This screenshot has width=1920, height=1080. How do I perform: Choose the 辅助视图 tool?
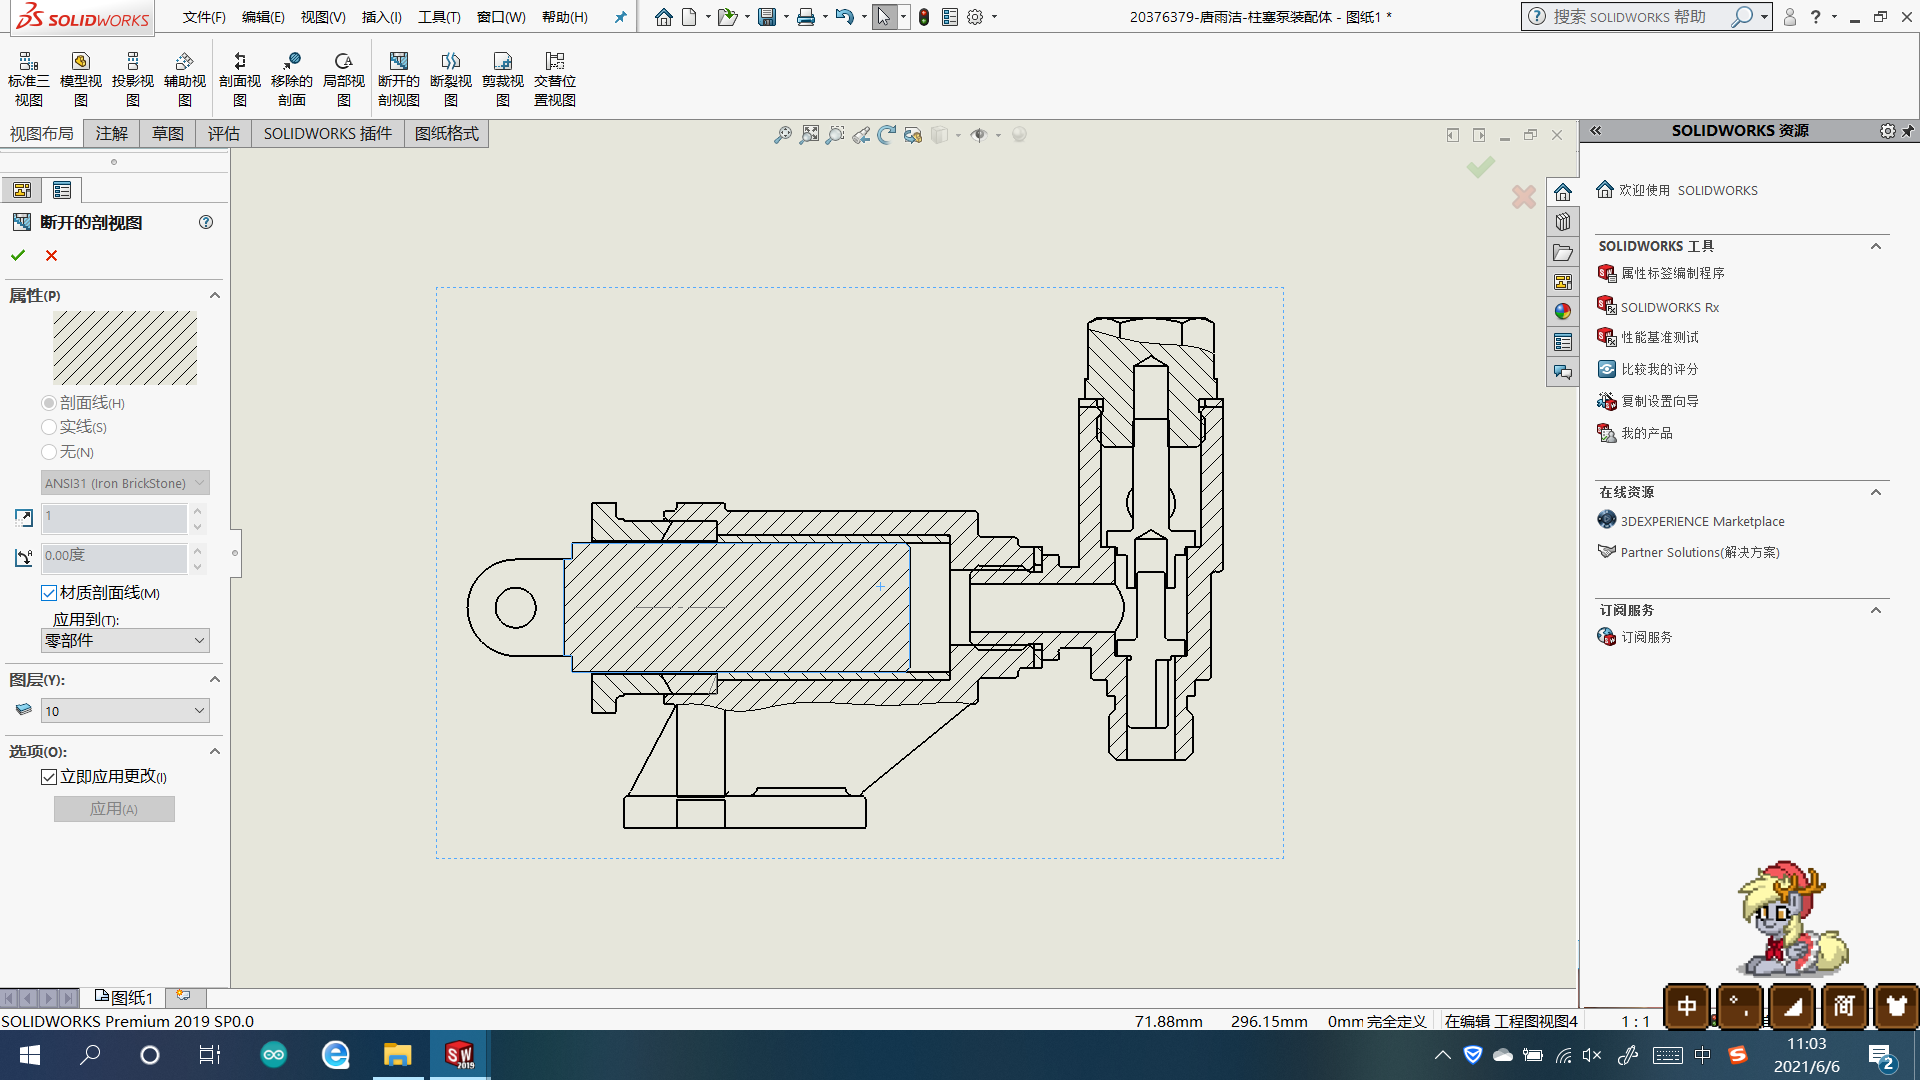185,80
